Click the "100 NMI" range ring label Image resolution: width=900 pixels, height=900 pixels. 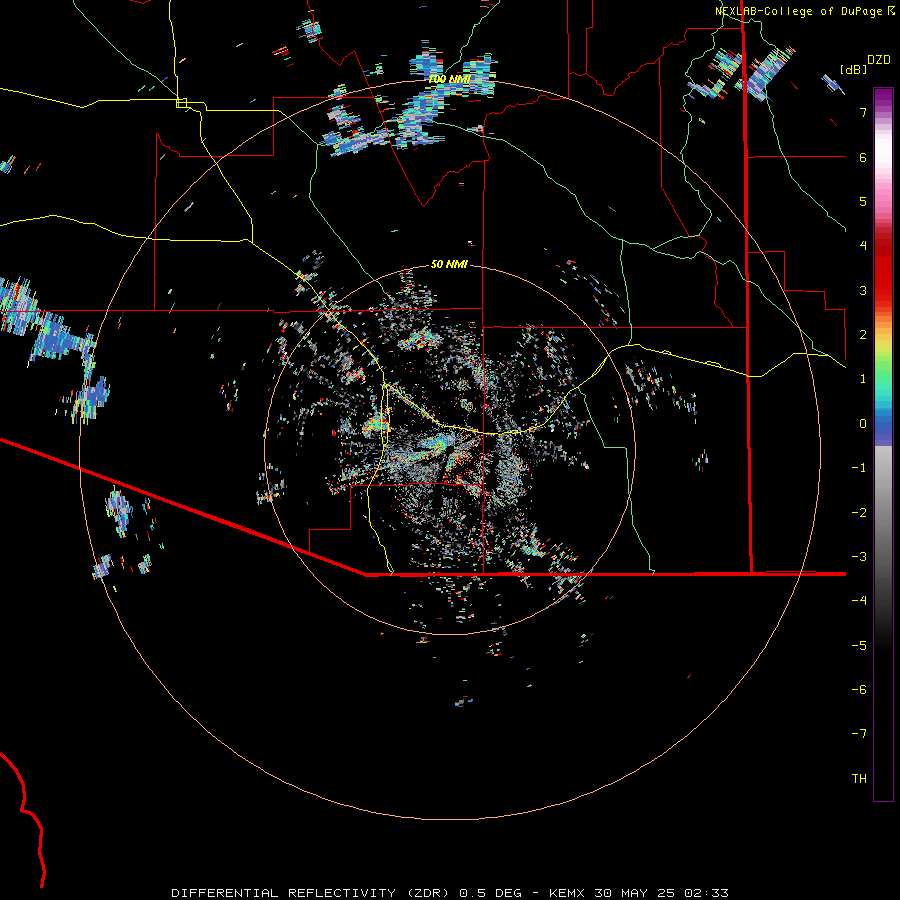449,79
